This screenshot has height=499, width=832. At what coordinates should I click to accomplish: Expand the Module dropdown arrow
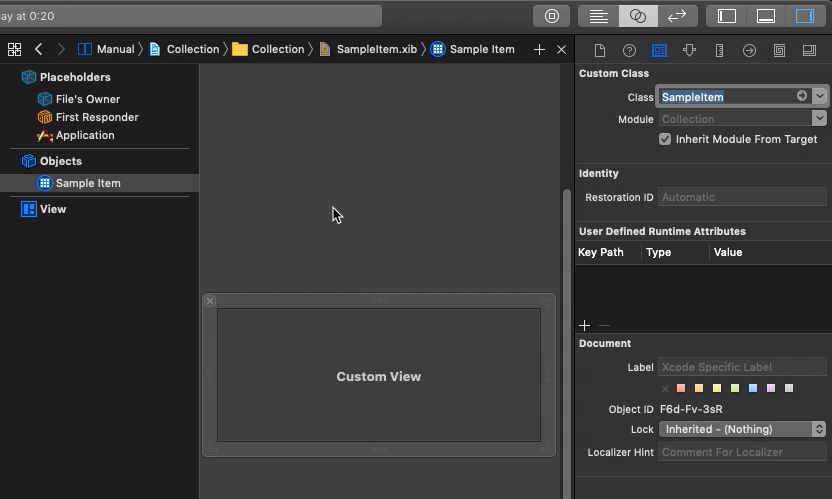pos(819,118)
